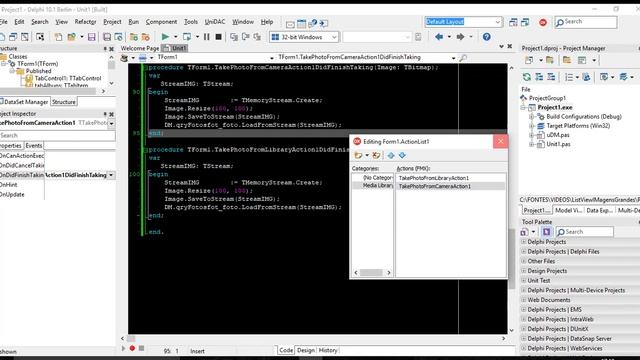Open the 32-bit Windows platform dropdown
This screenshot has height=360, width=640.
(334, 37)
